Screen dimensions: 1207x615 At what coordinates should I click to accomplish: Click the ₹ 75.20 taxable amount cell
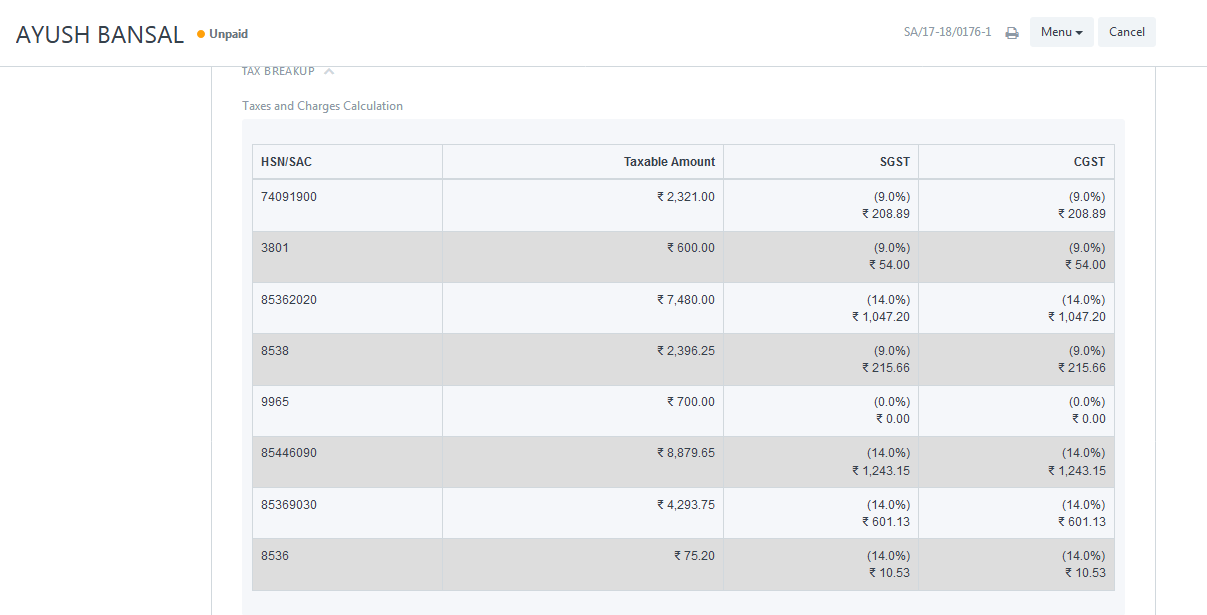[583, 564]
